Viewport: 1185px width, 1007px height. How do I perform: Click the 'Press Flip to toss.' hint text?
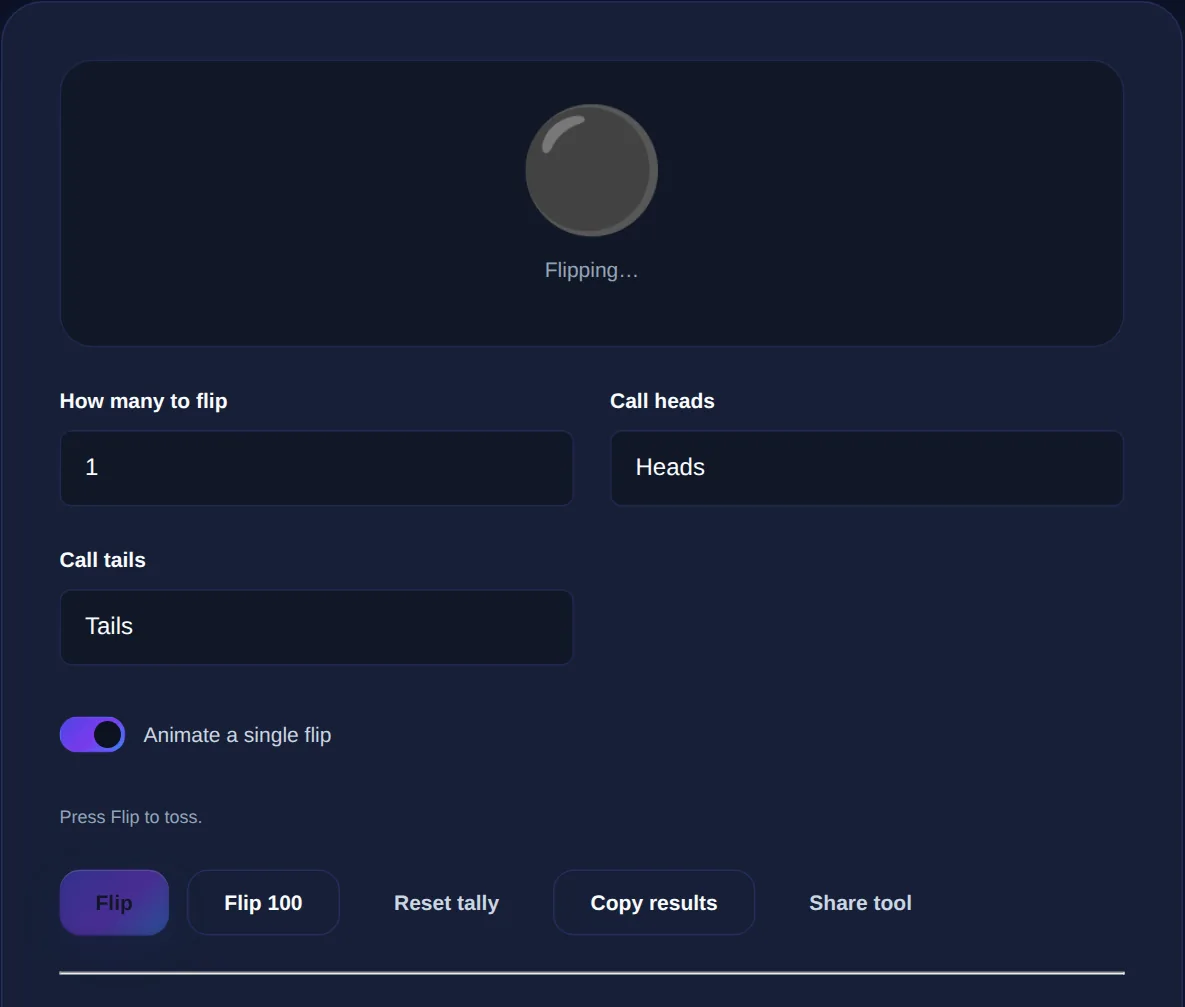[131, 817]
